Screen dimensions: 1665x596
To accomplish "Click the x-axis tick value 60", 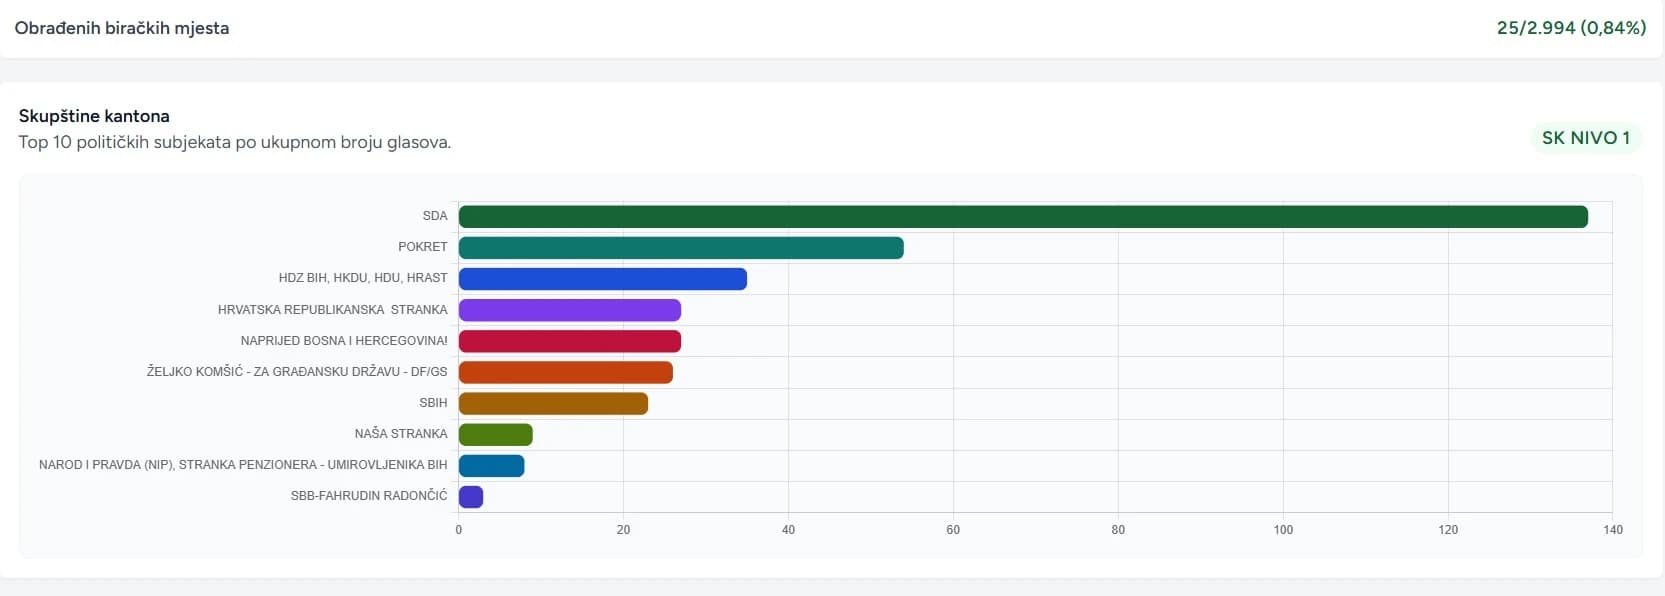I will point(953,530).
